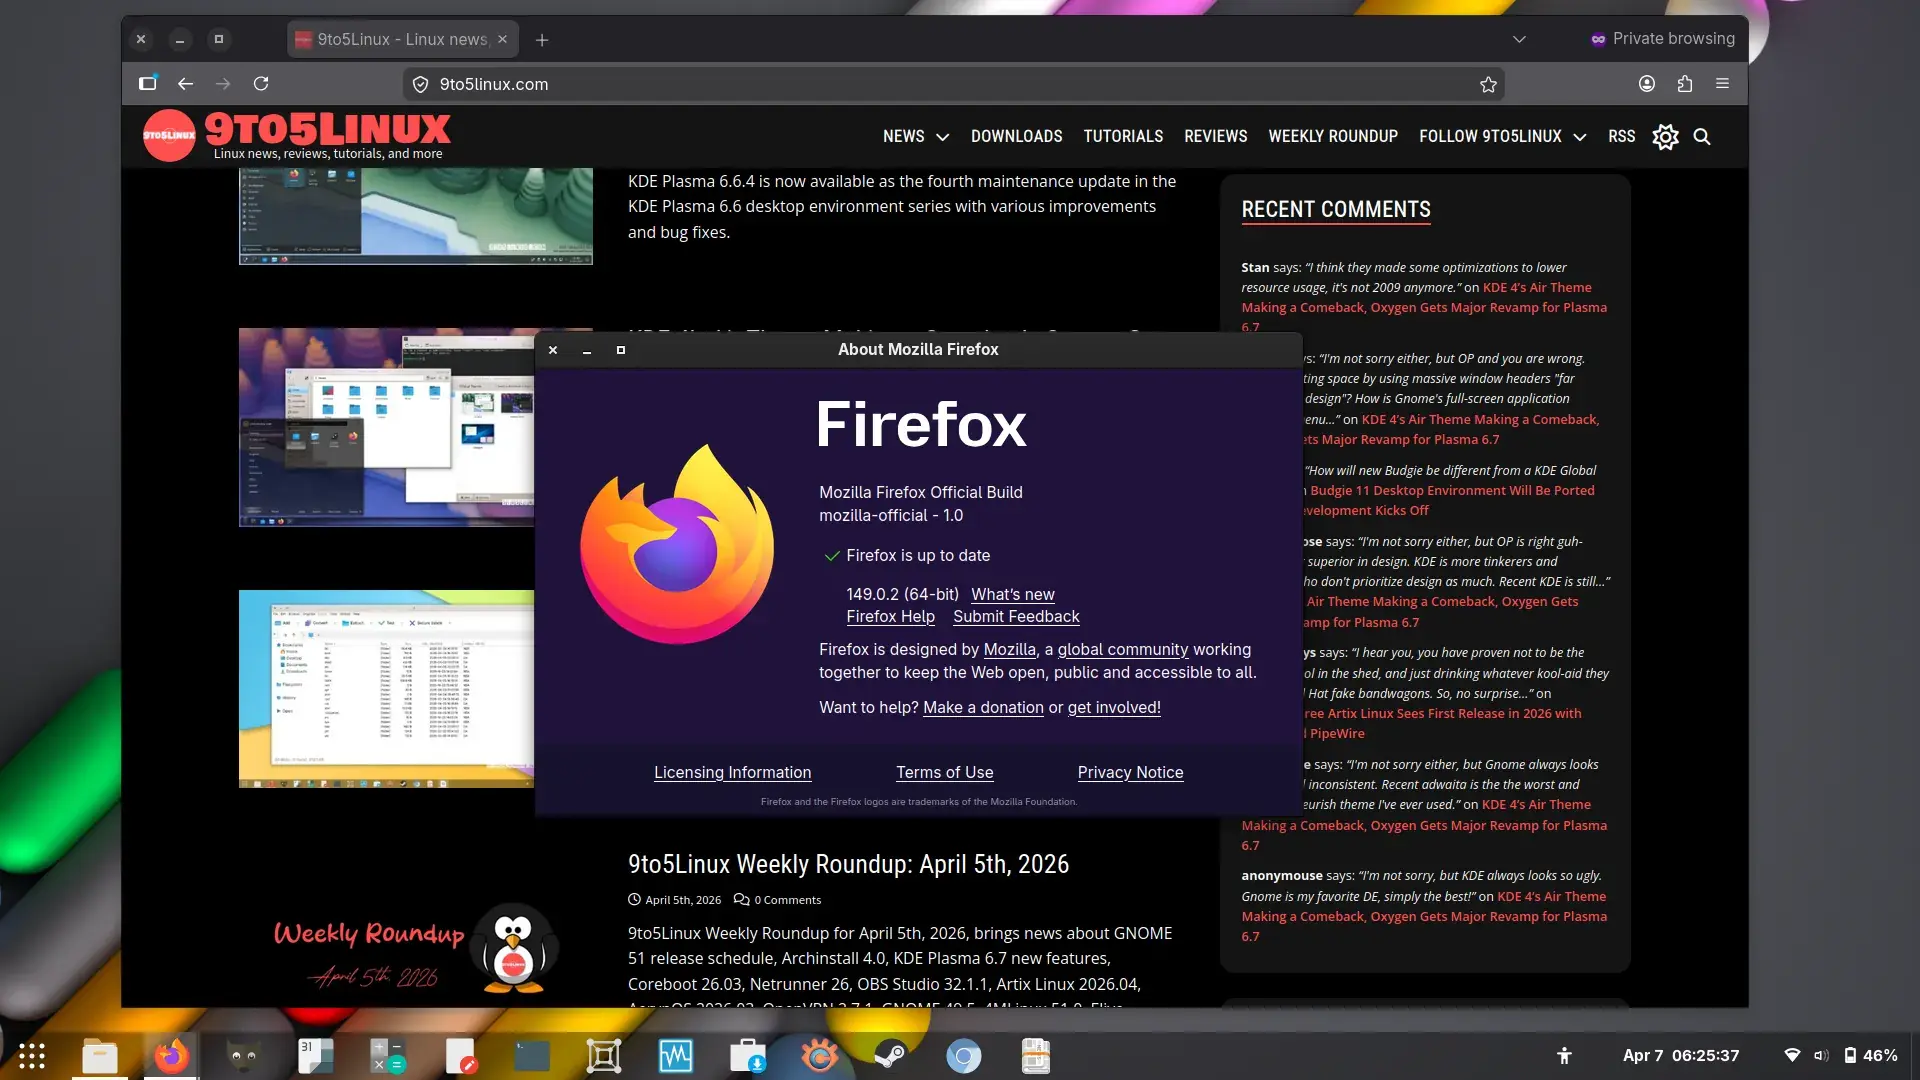1920x1080 pixels.
Task: Open the Firefox extensions puzzle icon
Action: pos(1685,84)
